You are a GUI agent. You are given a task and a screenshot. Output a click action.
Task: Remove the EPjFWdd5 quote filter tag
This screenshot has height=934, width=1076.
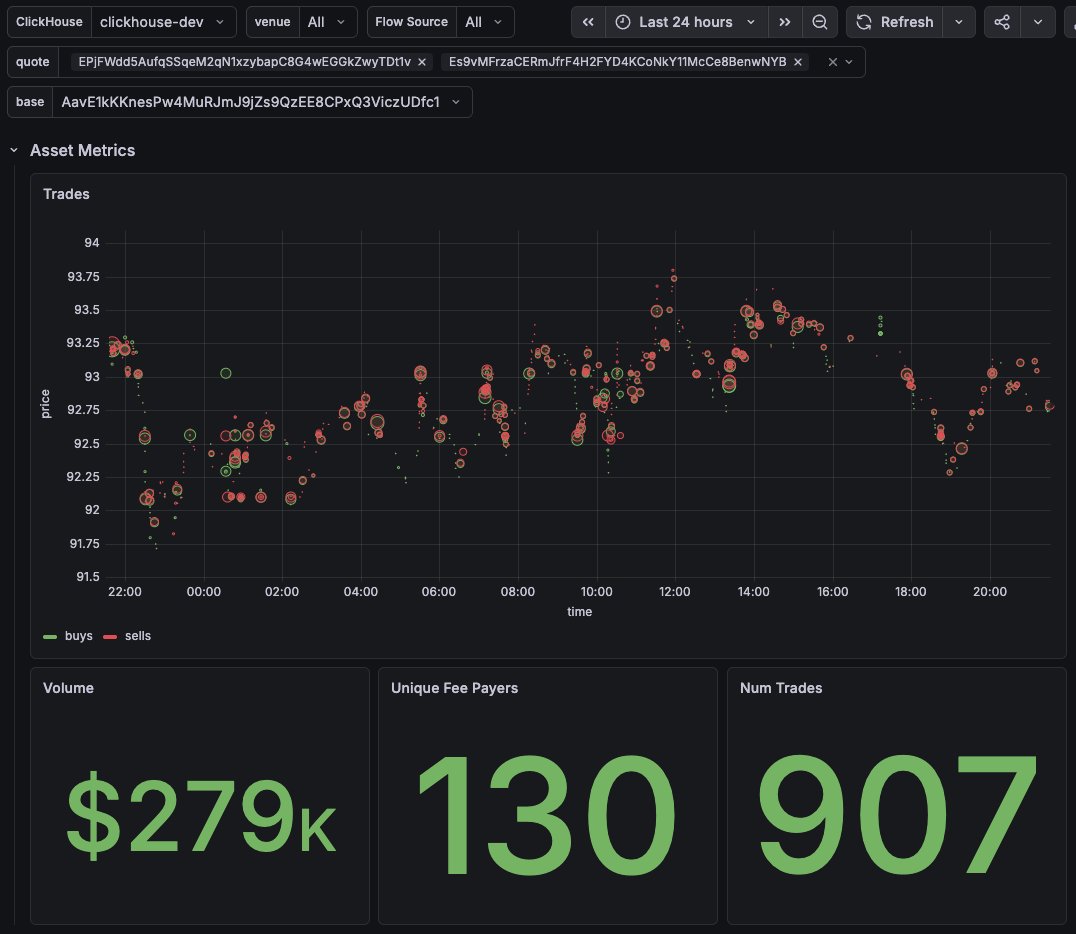click(x=422, y=62)
